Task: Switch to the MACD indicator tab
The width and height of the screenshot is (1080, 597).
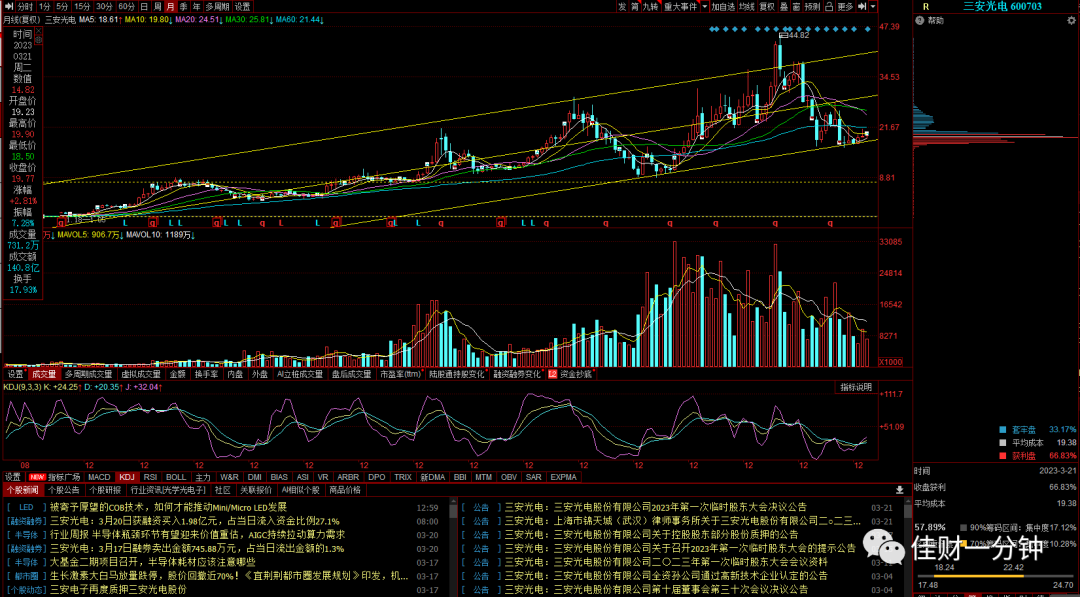Action: [x=99, y=476]
